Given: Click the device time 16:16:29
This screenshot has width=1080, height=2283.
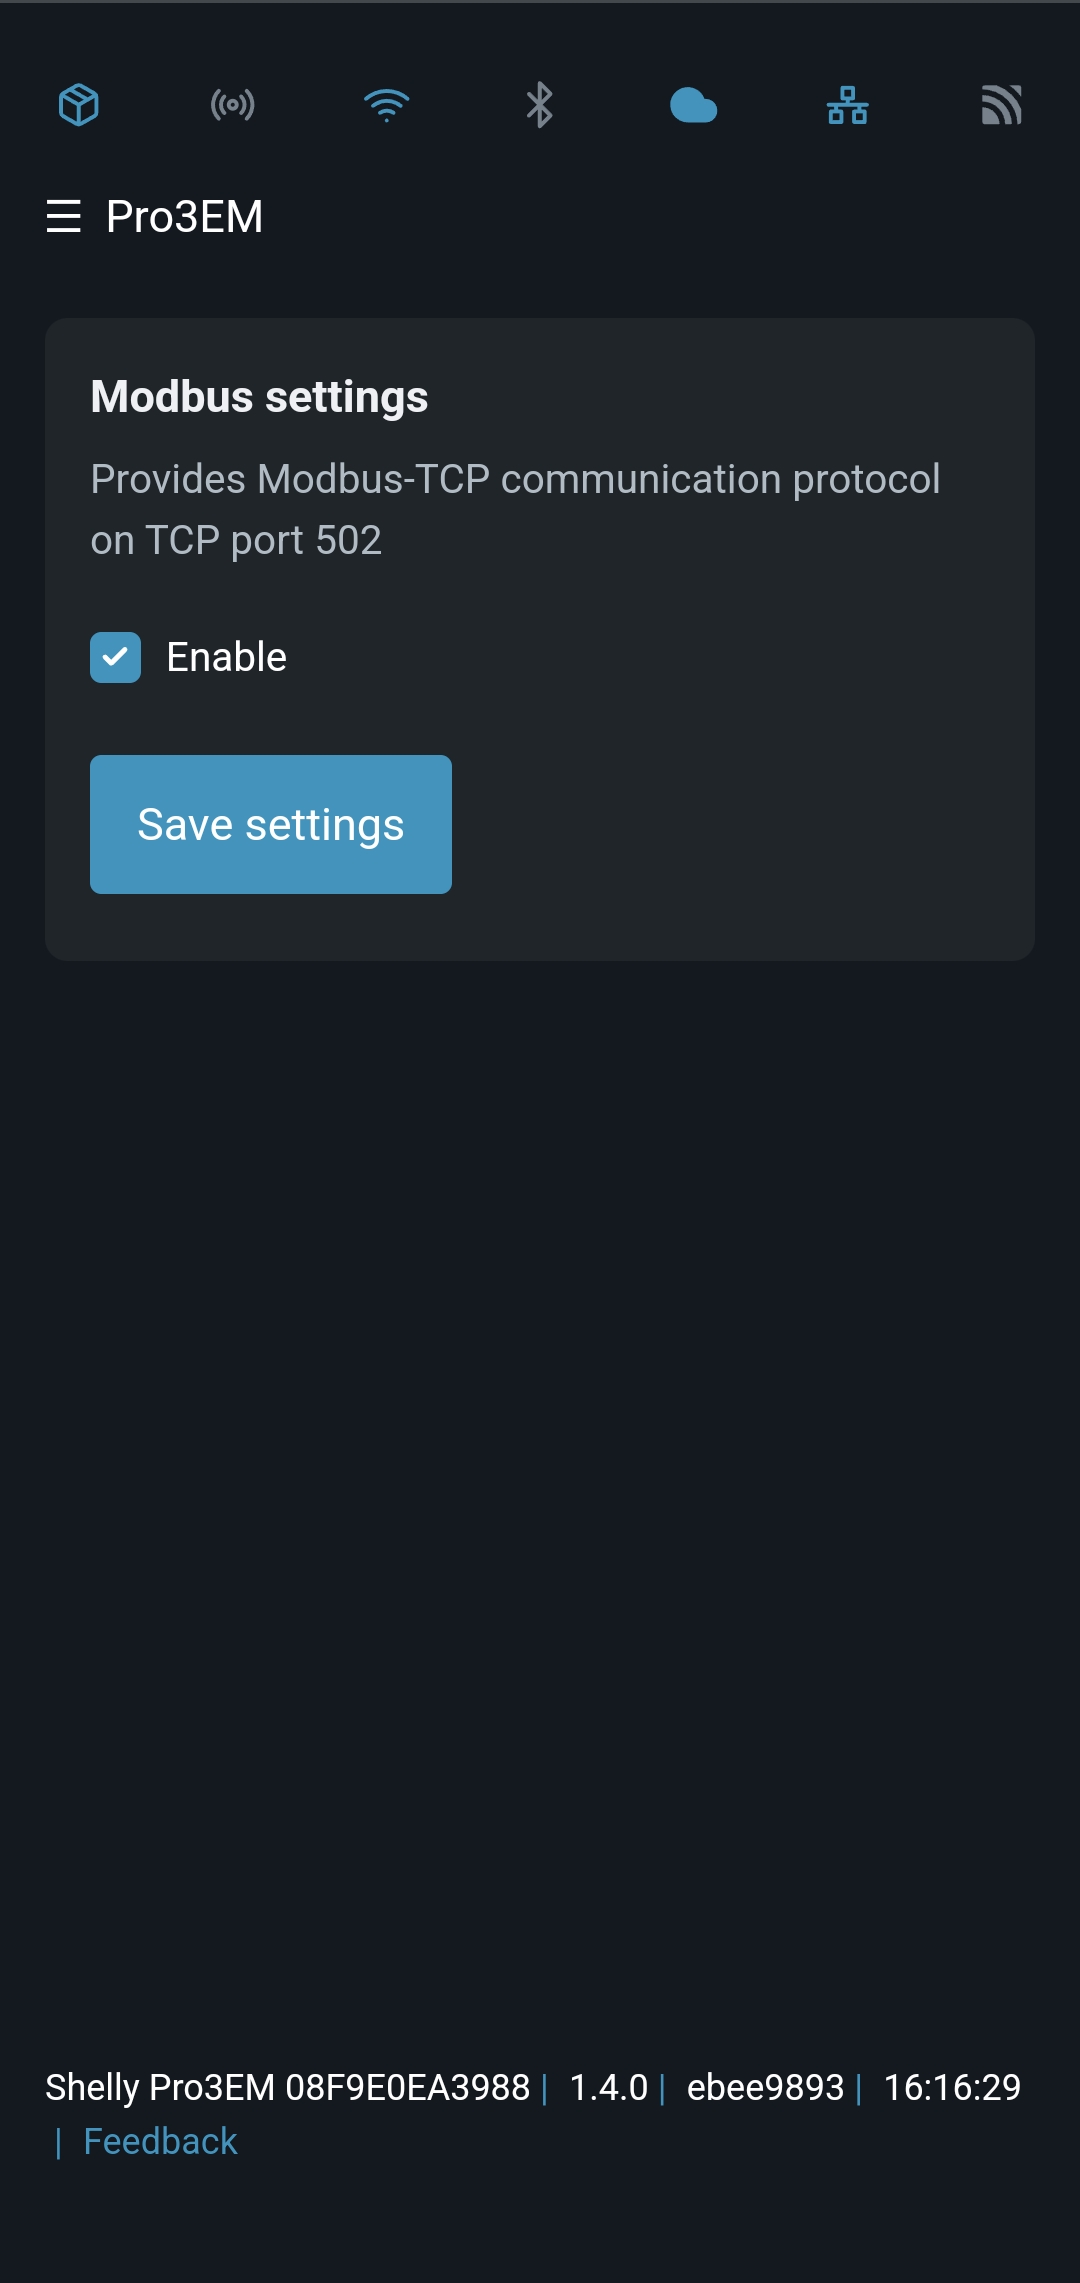Looking at the screenshot, I should click(x=952, y=2087).
